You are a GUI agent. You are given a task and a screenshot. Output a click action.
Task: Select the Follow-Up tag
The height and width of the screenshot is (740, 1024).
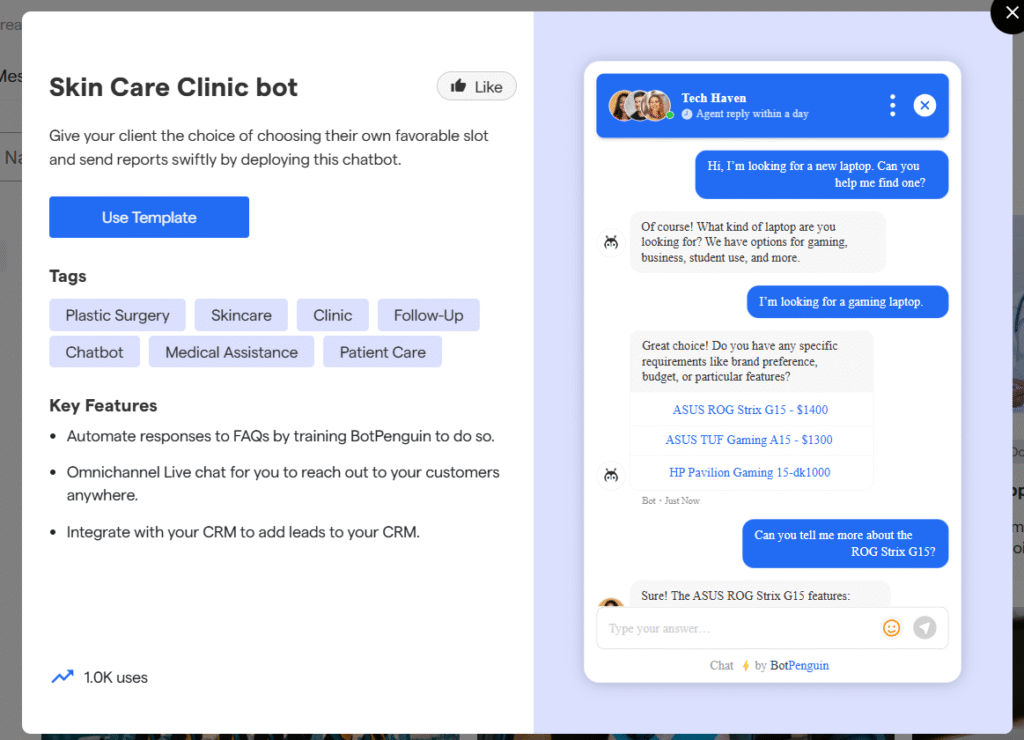(428, 315)
